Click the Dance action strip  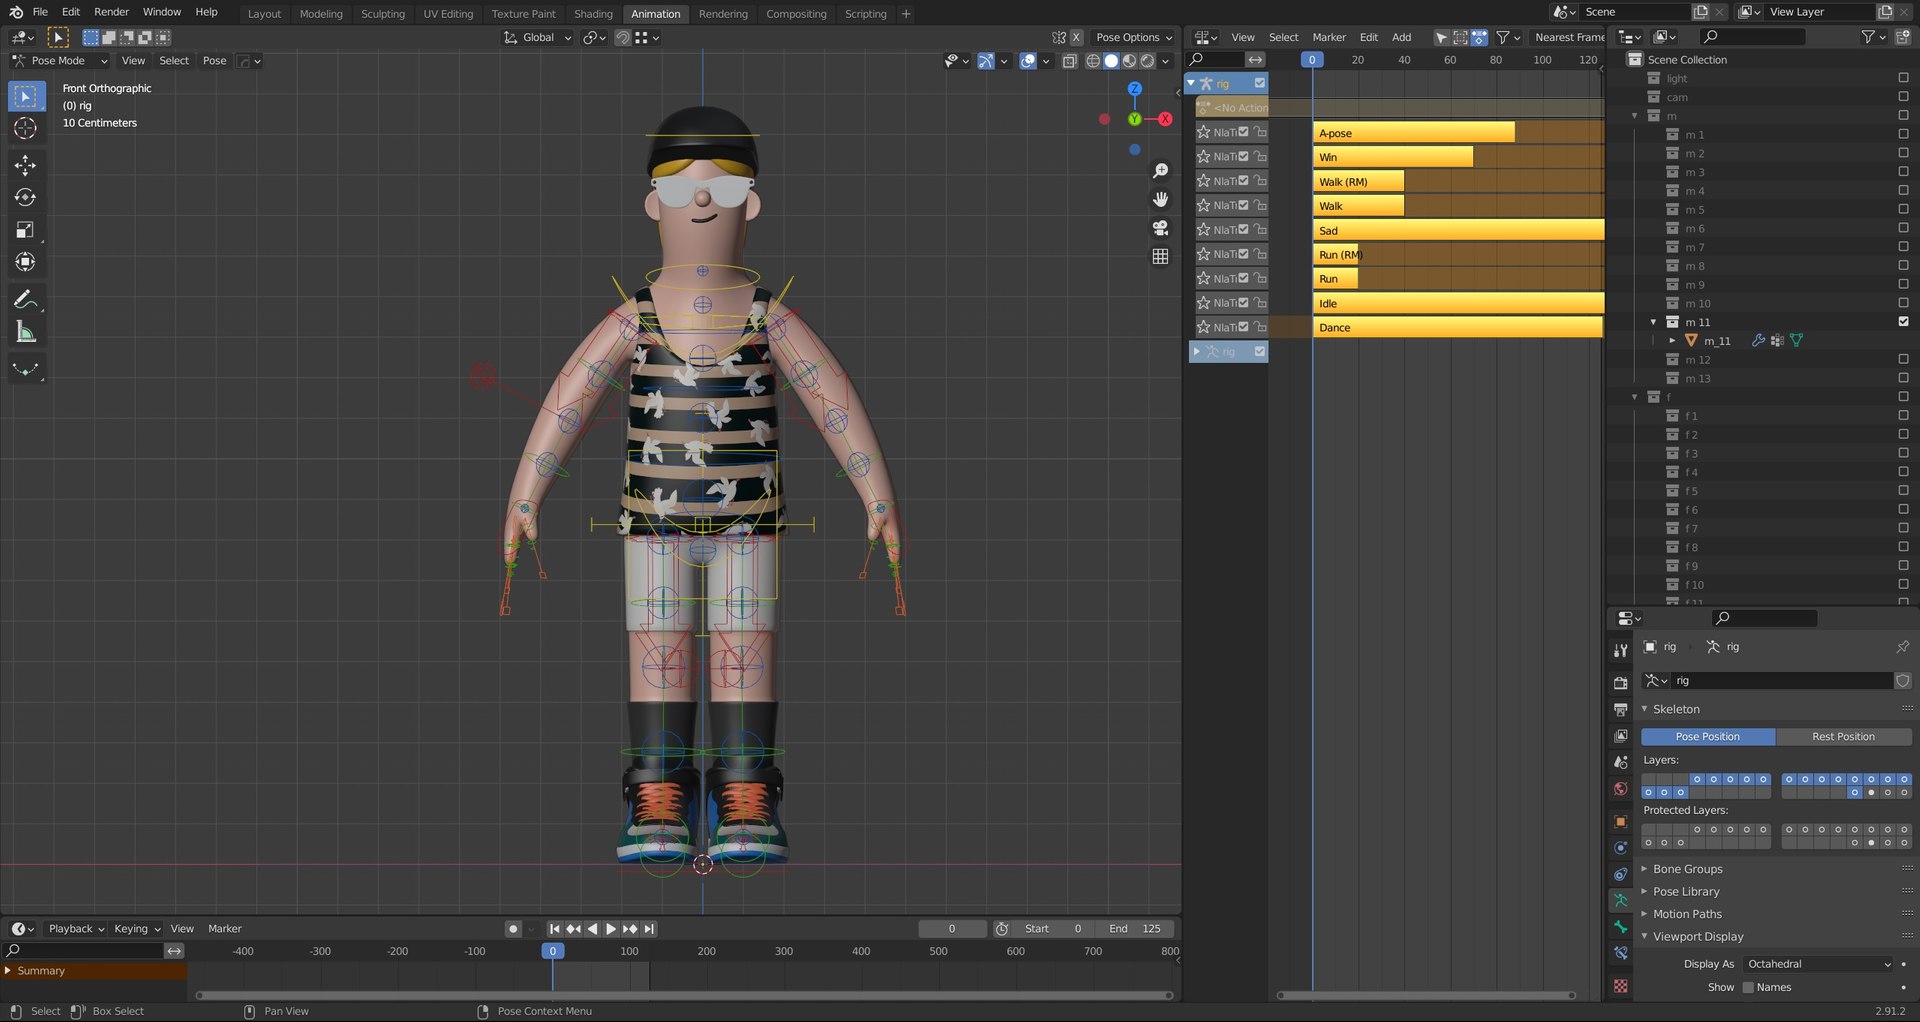pyautogui.click(x=1457, y=328)
